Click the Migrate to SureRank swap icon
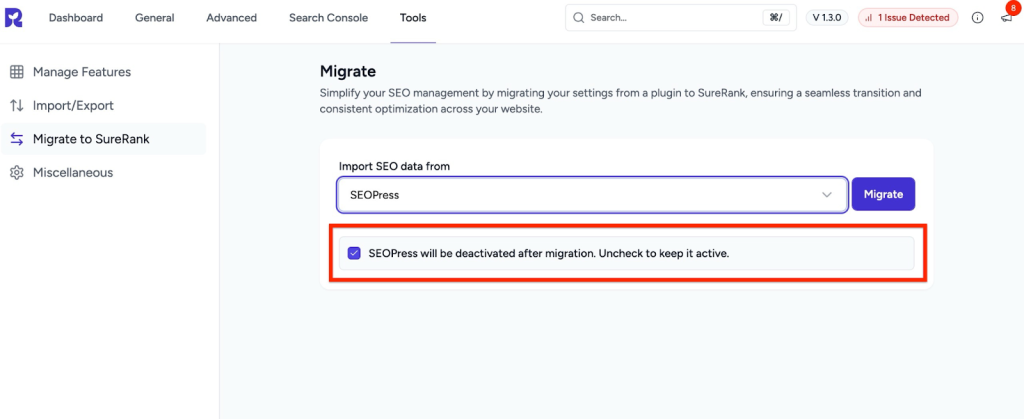Image resolution: width=1024 pixels, height=419 pixels. (17, 139)
